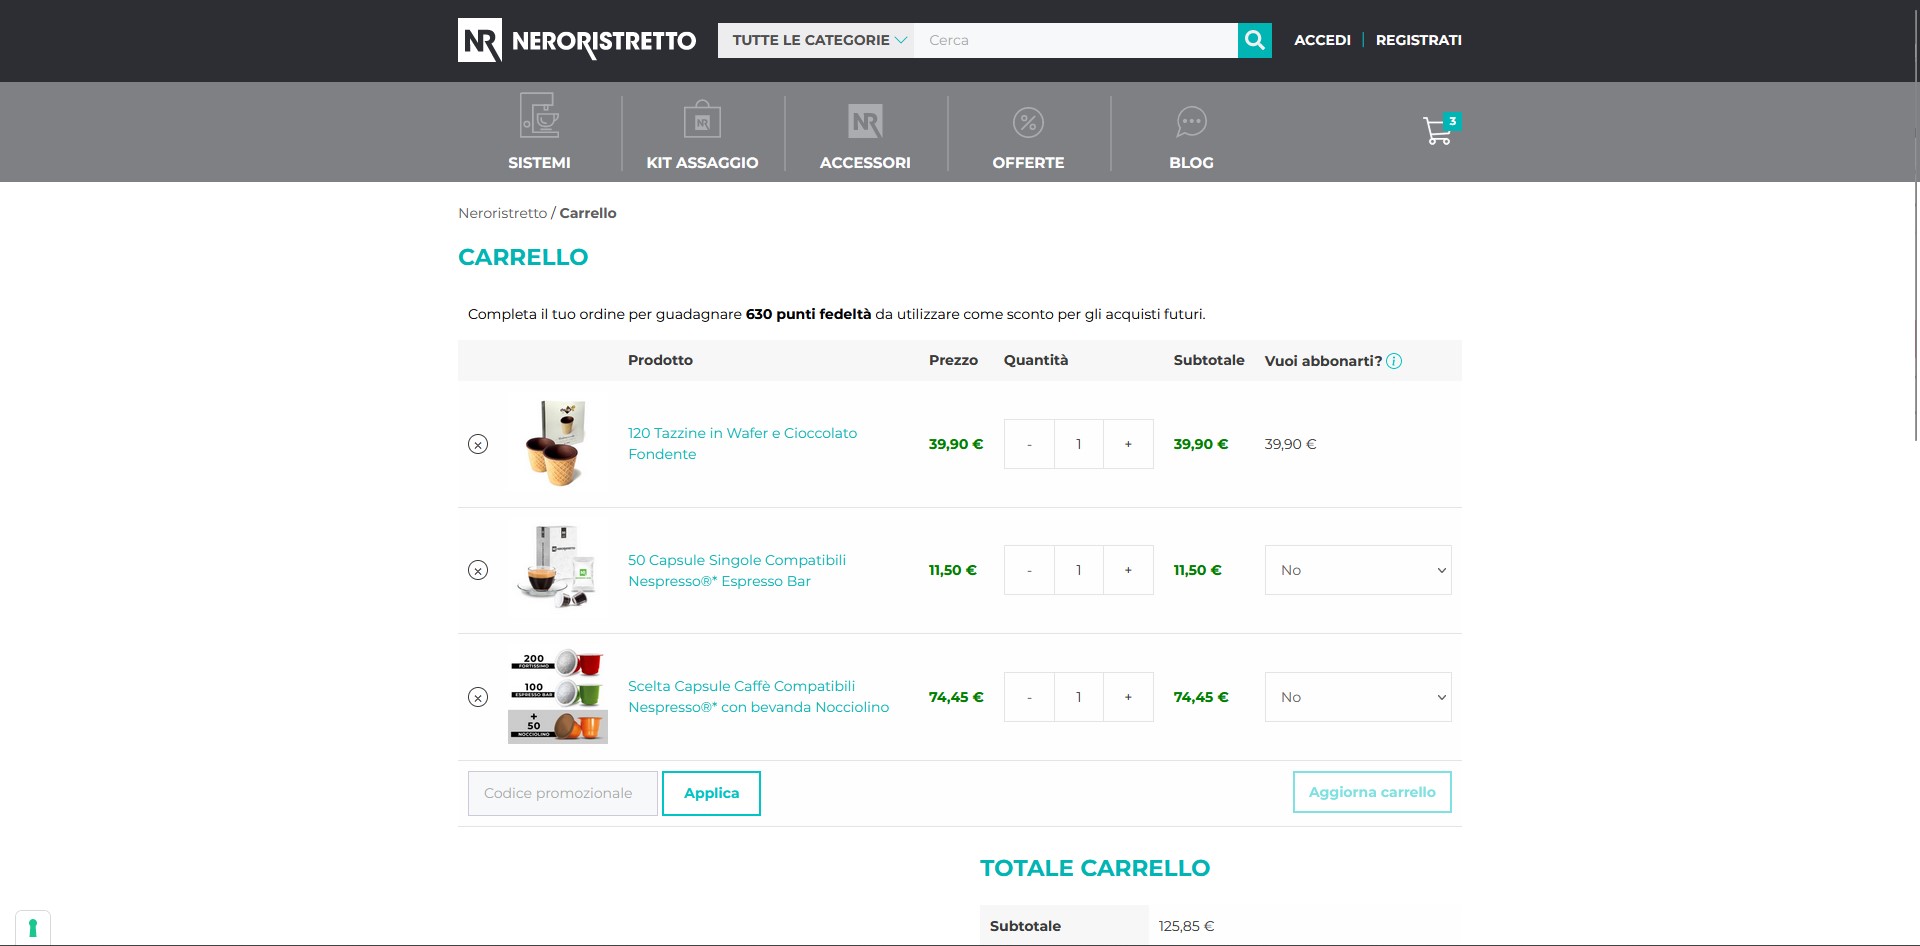Click the search magnifier button

tap(1254, 40)
